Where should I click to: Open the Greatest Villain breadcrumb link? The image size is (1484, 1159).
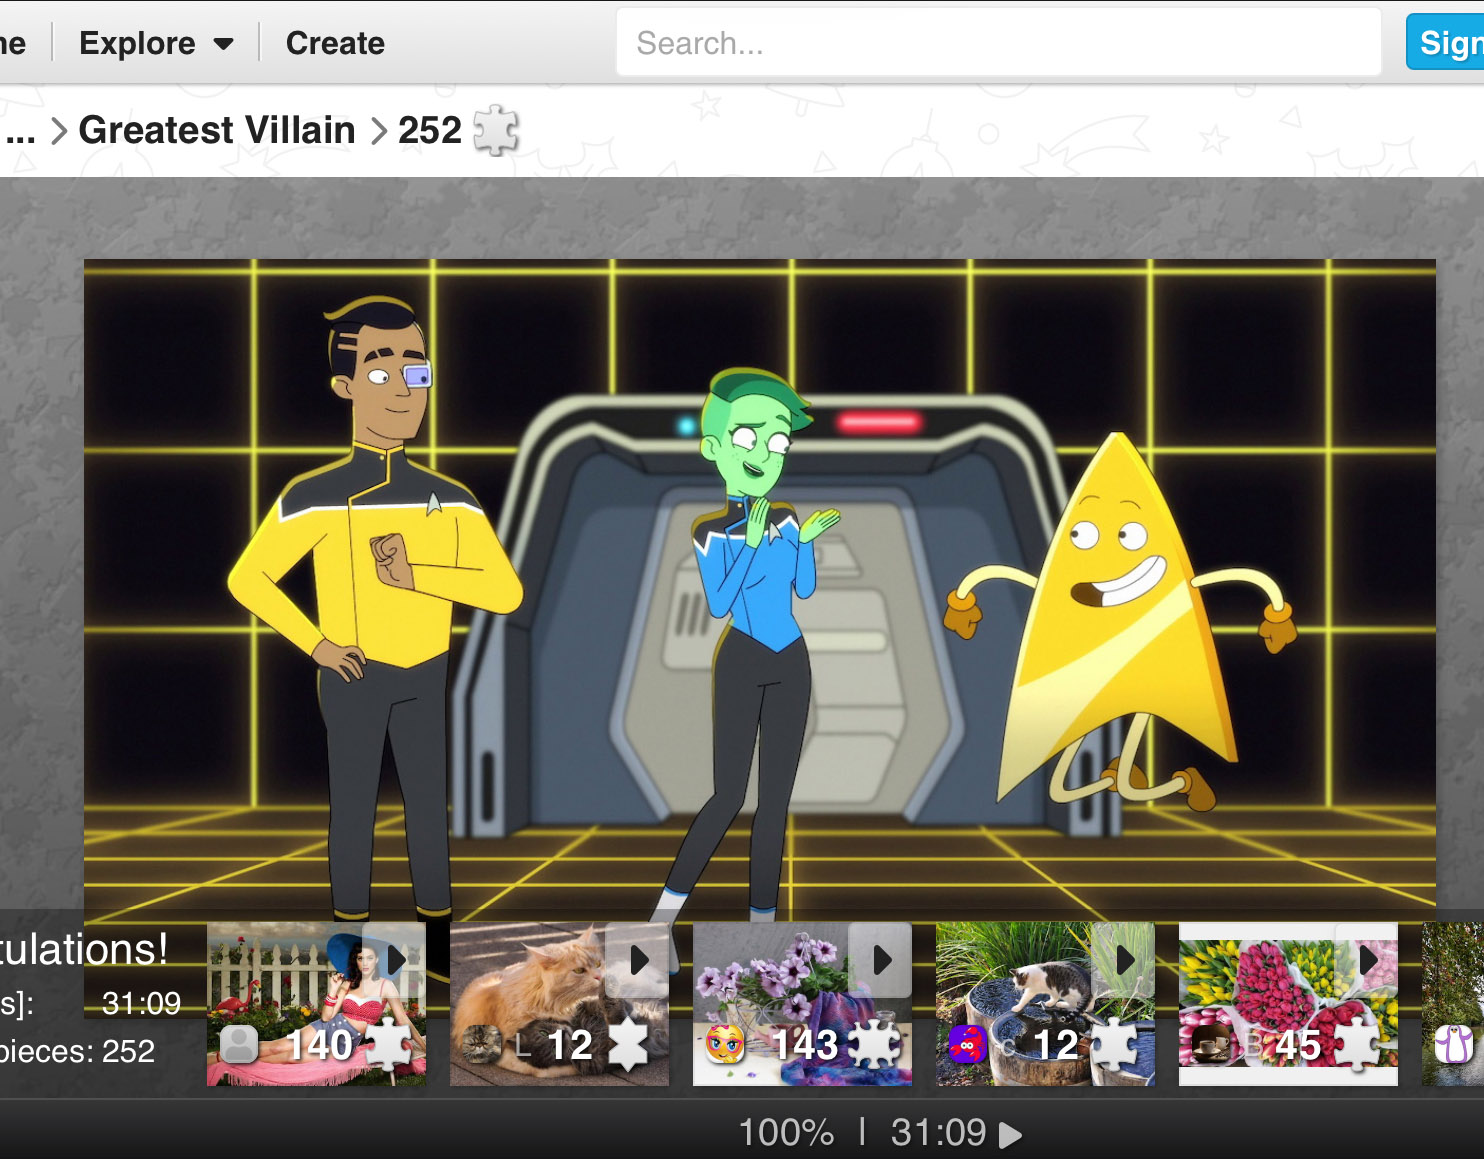point(217,130)
